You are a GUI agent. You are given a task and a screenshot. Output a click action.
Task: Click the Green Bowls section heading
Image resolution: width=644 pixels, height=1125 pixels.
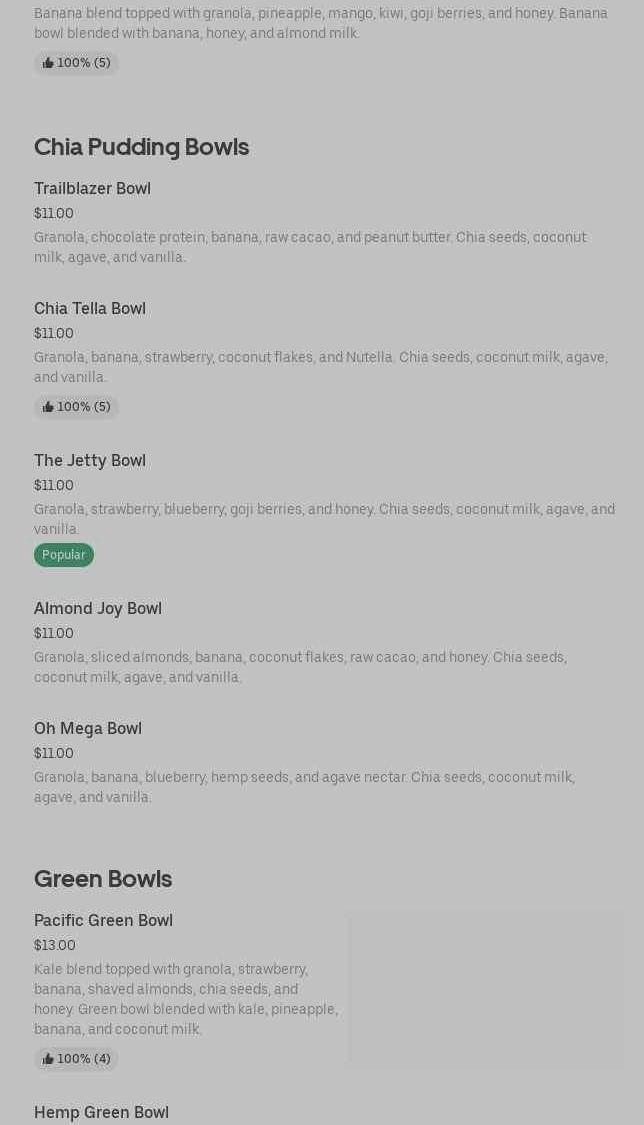click(x=103, y=878)
